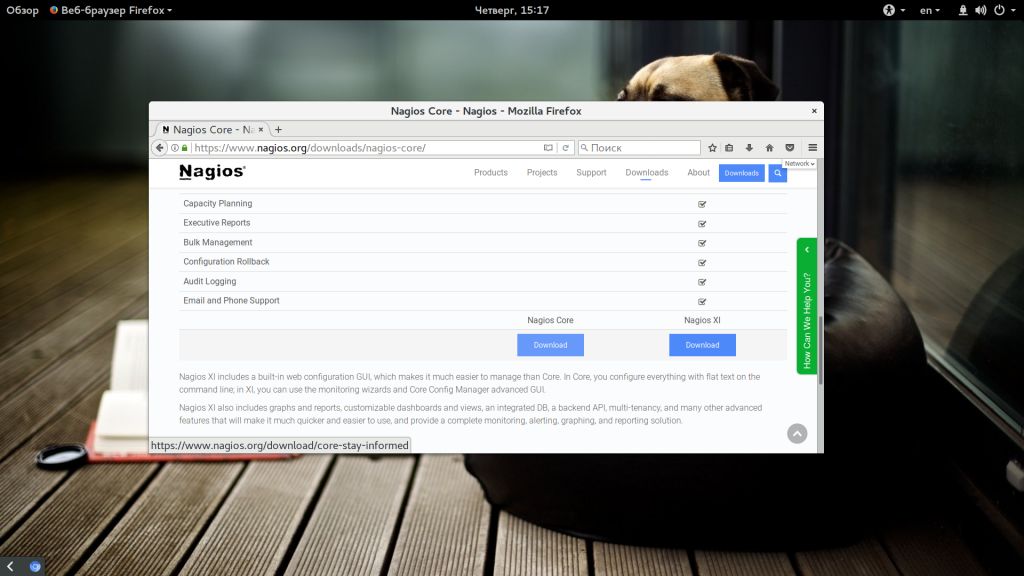Expand the Network dropdown
Image resolution: width=1024 pixels, height=576 pixels.
[799, 164]
